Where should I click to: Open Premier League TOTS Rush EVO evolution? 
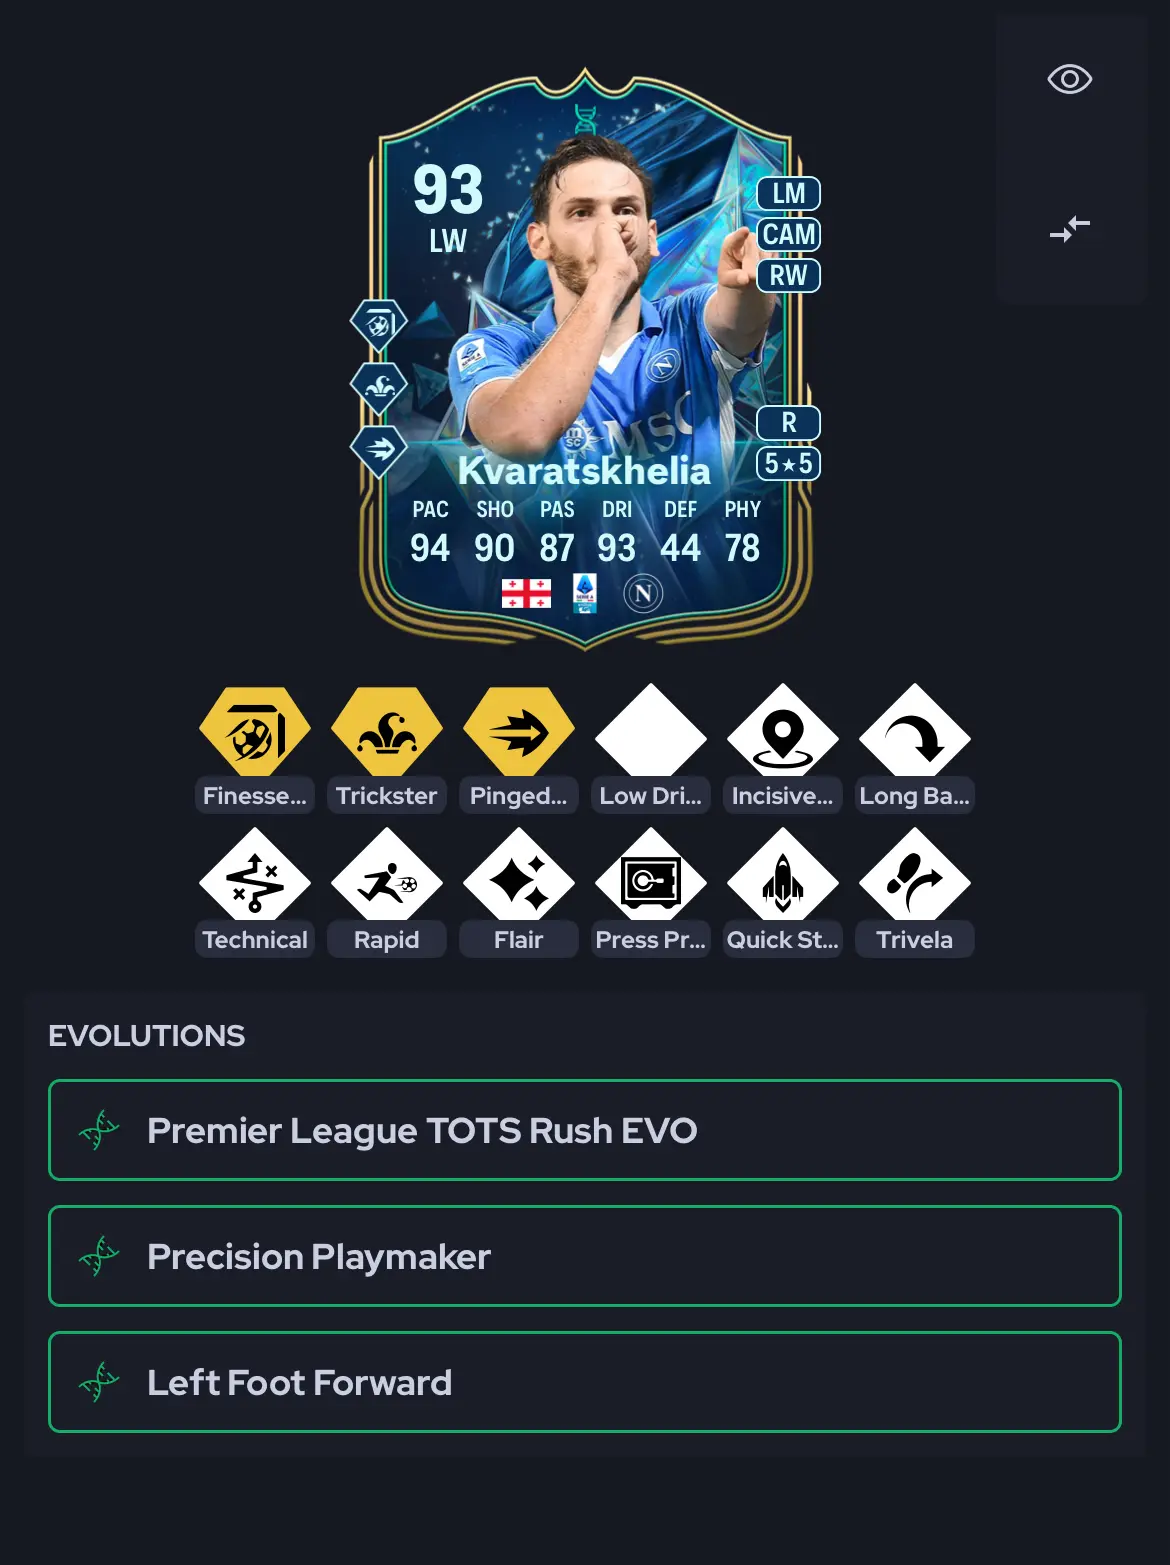[x=585, y=1130]
